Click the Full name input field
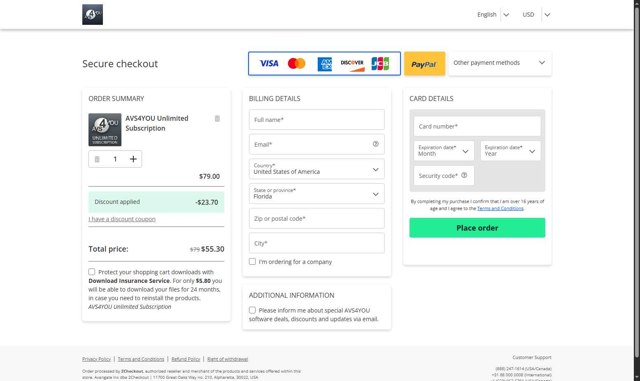 pyautogui.click(x=317, y=120)
